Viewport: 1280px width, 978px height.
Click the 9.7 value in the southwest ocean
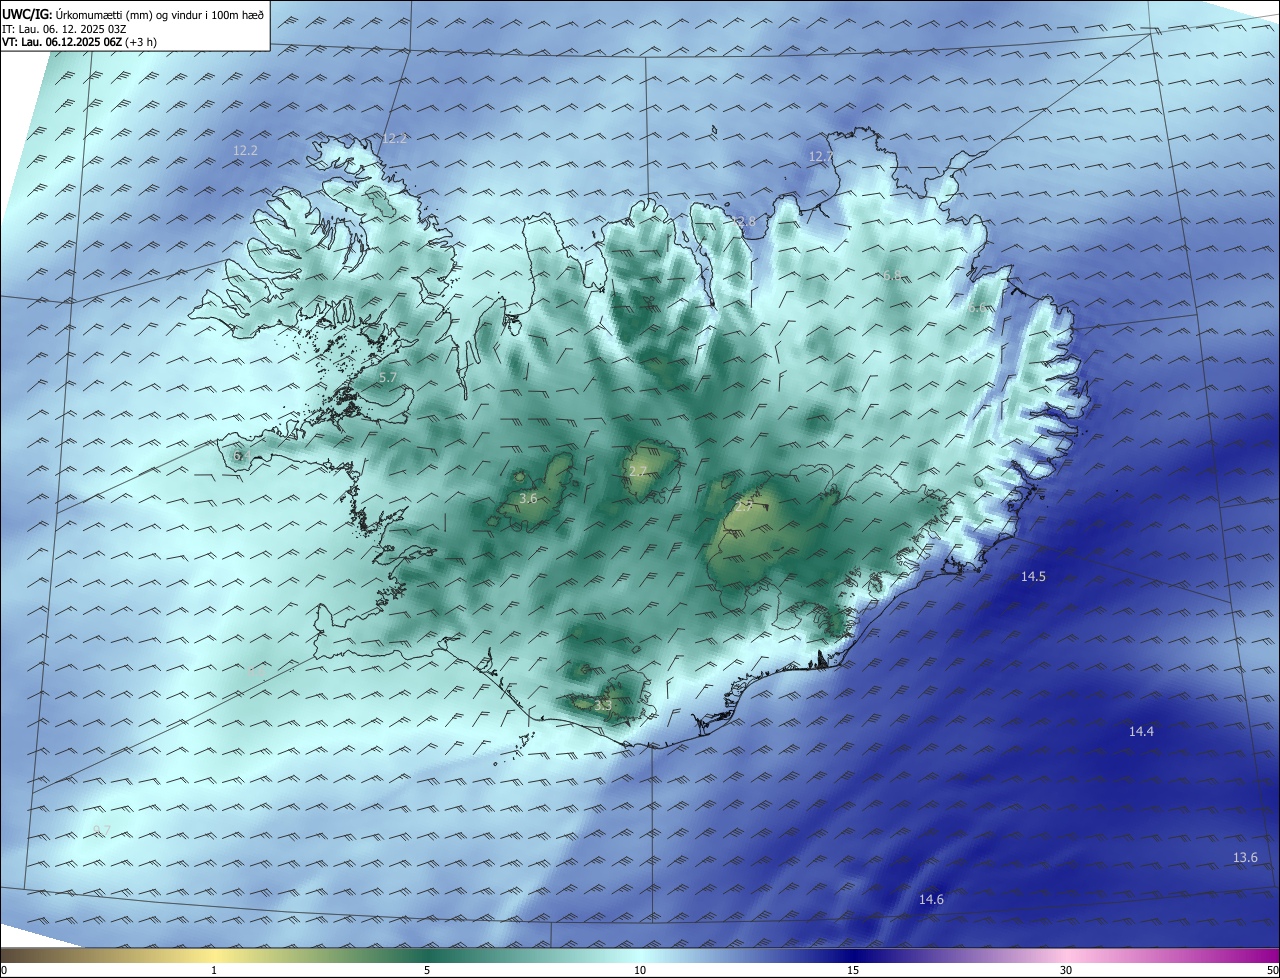tap(101, 831)
